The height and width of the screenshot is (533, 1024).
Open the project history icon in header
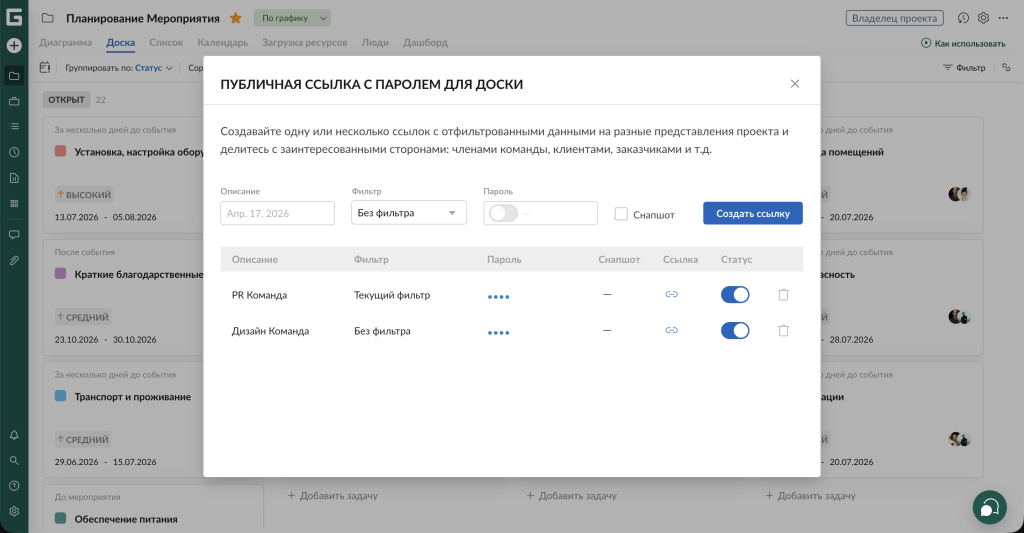pos(963,18)
